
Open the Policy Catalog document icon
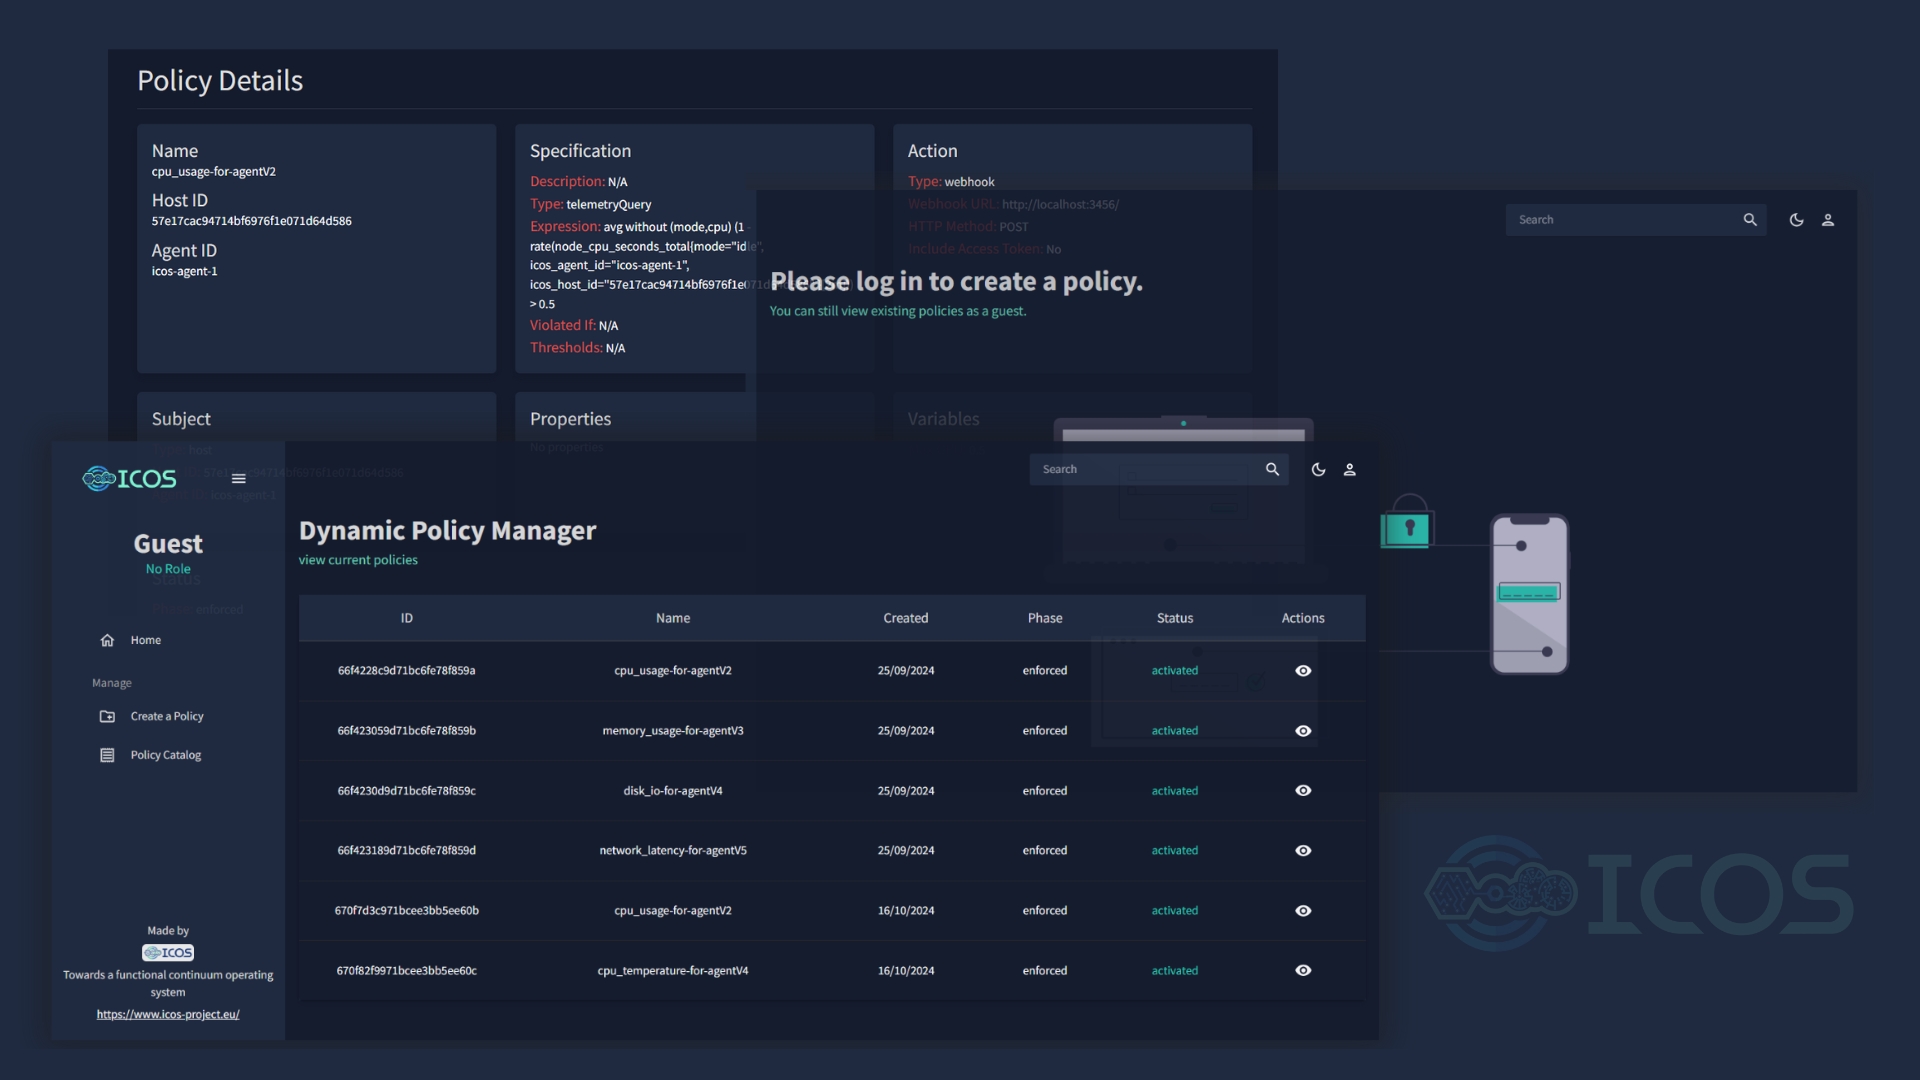point(107,755)
